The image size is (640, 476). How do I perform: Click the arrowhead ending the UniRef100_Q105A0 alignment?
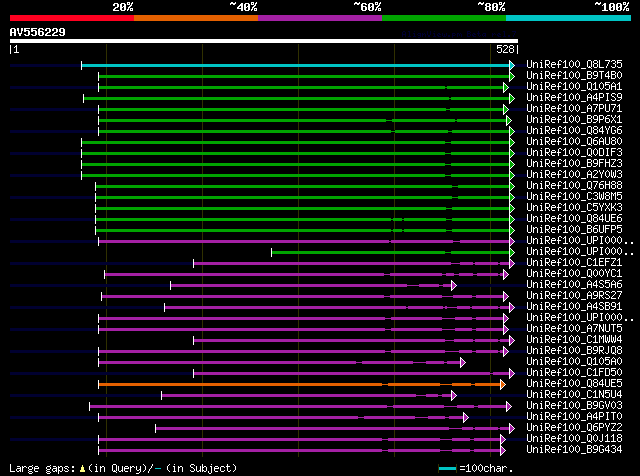462,363
